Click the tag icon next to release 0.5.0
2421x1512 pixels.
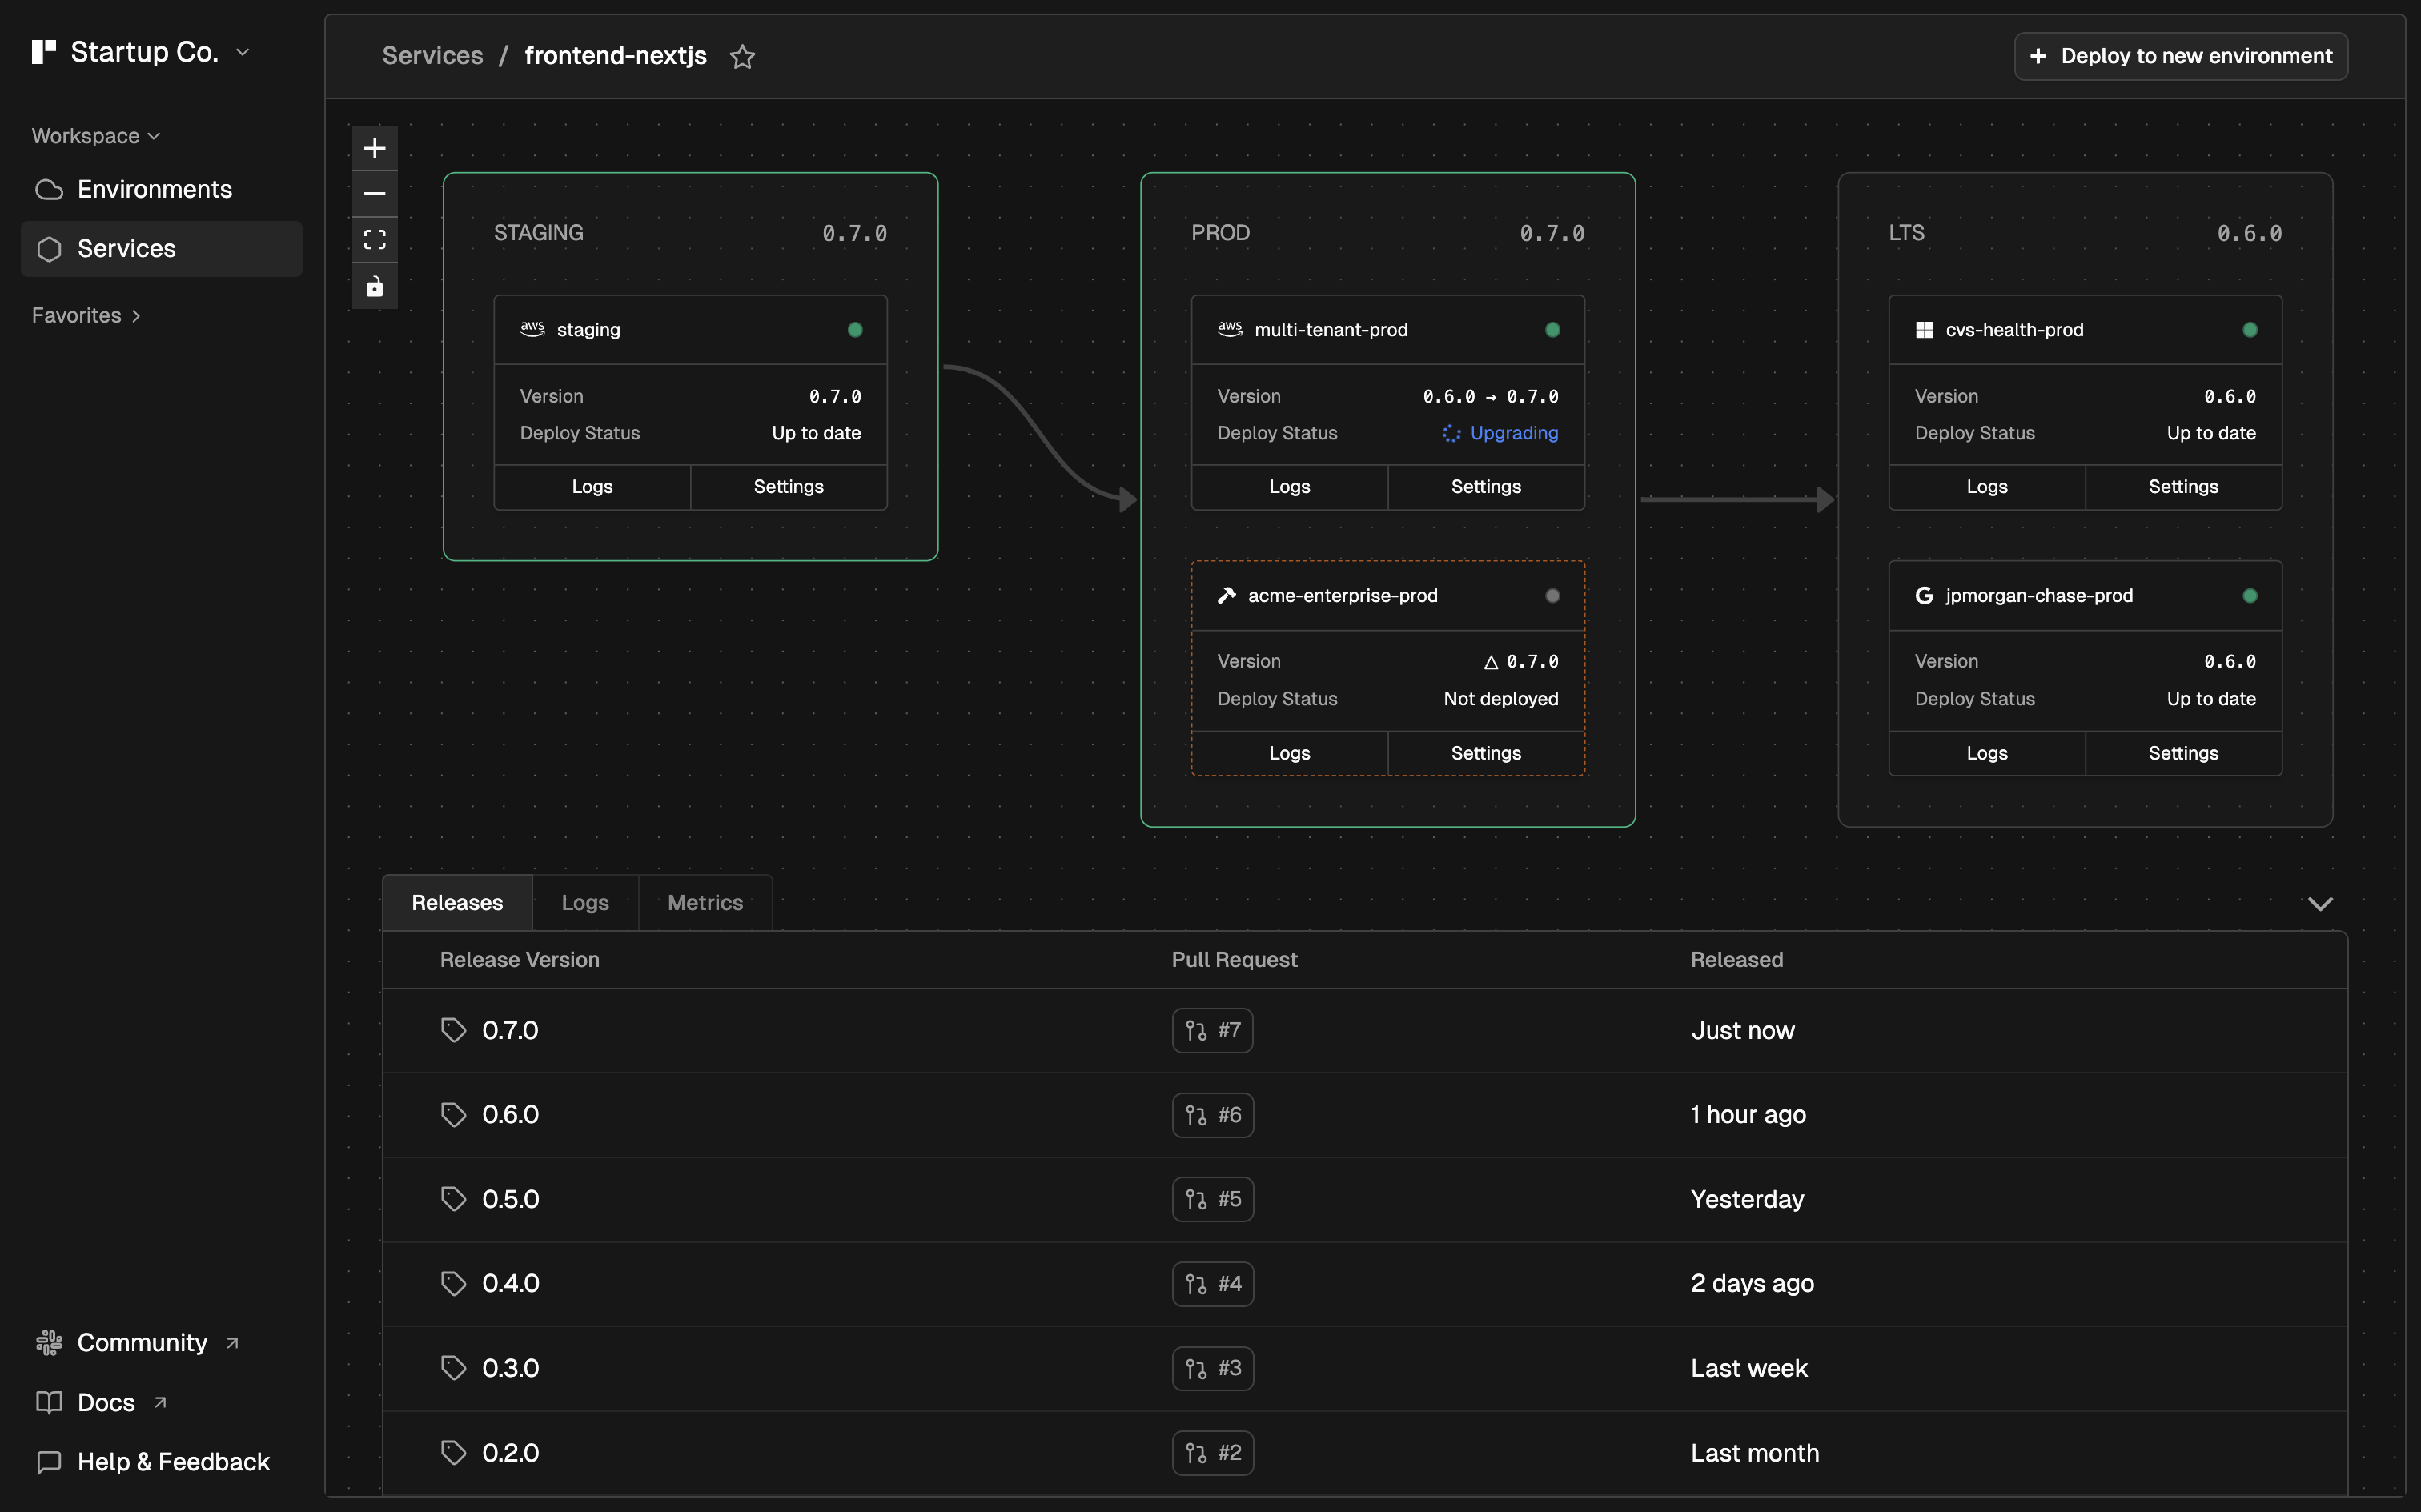pos(453,1199)
